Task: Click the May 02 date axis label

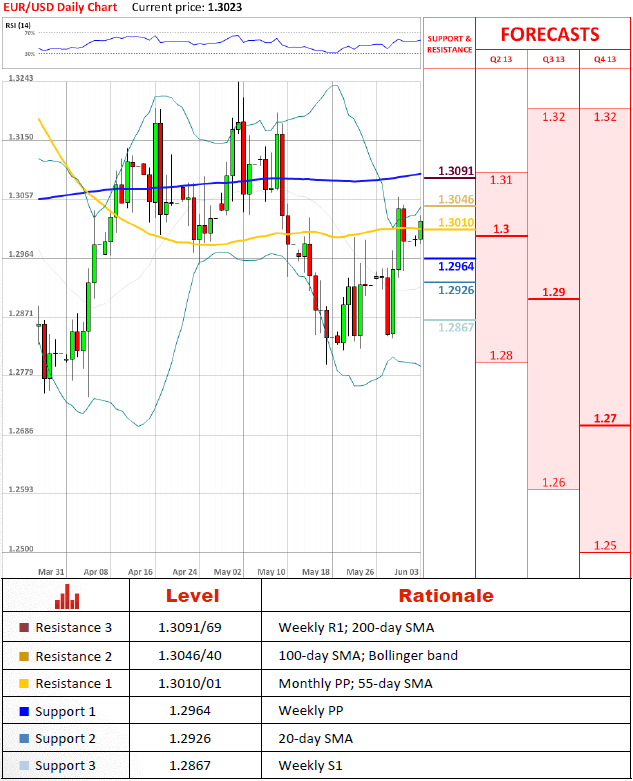Action: pos(228,572)
